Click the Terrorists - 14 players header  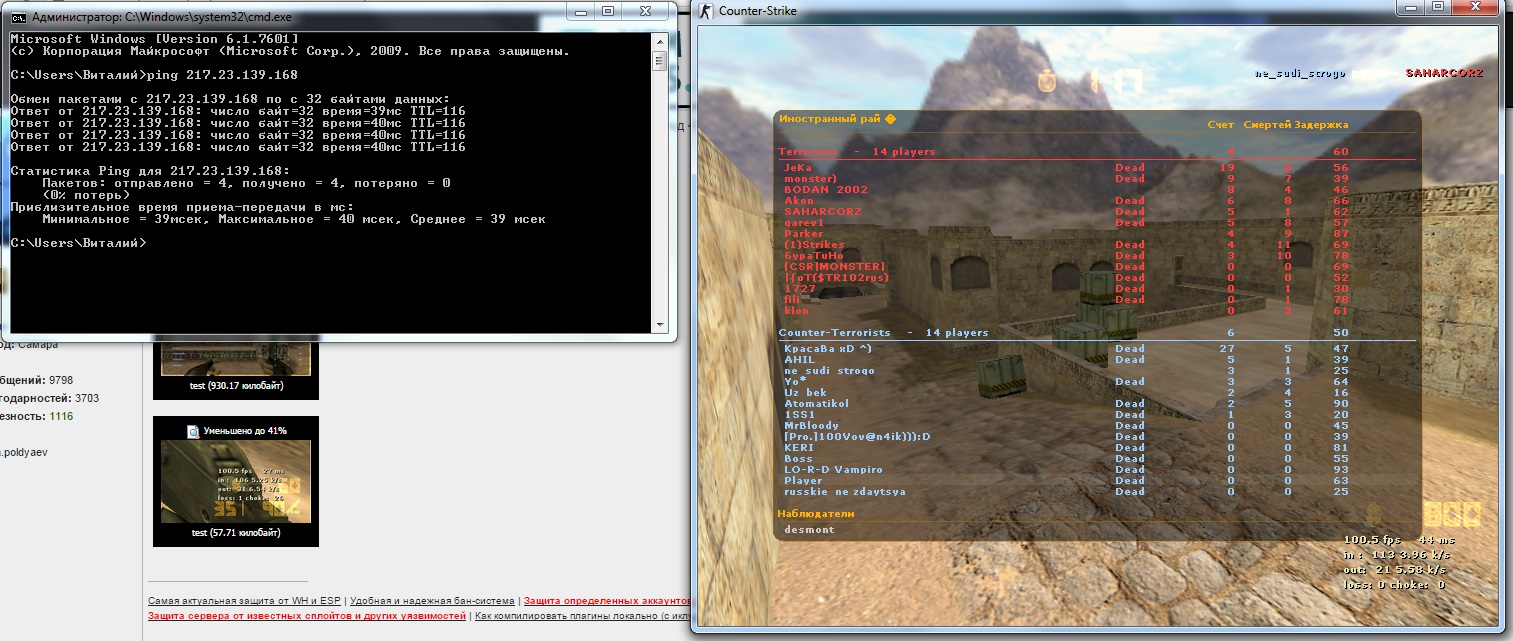click(857, 152)
